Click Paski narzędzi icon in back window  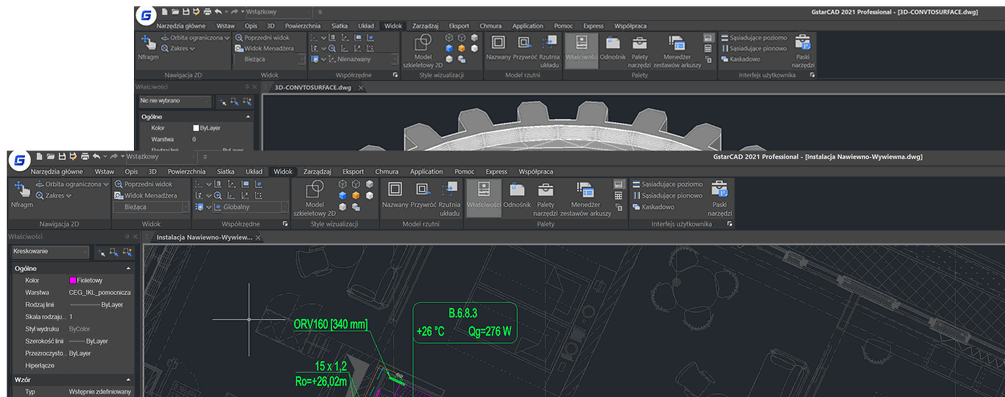(802, 51)
